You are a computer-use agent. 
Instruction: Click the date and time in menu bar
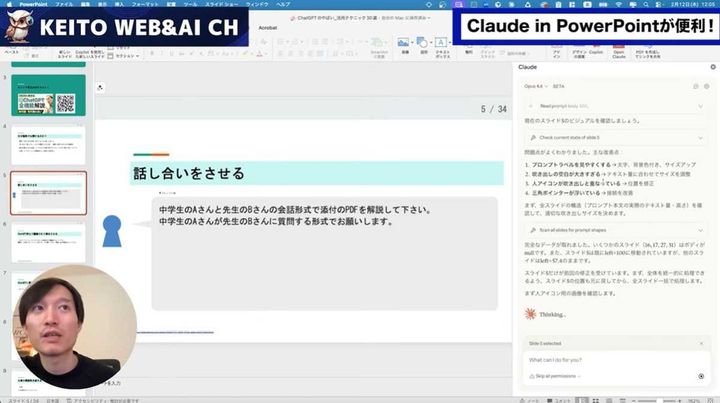[692, 4]
